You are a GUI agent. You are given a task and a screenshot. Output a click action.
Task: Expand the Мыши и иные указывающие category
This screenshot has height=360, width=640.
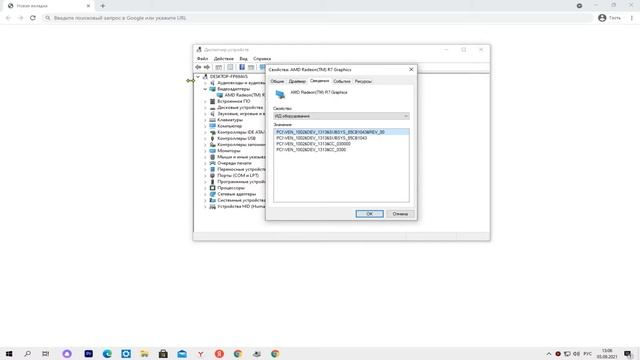click(x=205, y=157)
